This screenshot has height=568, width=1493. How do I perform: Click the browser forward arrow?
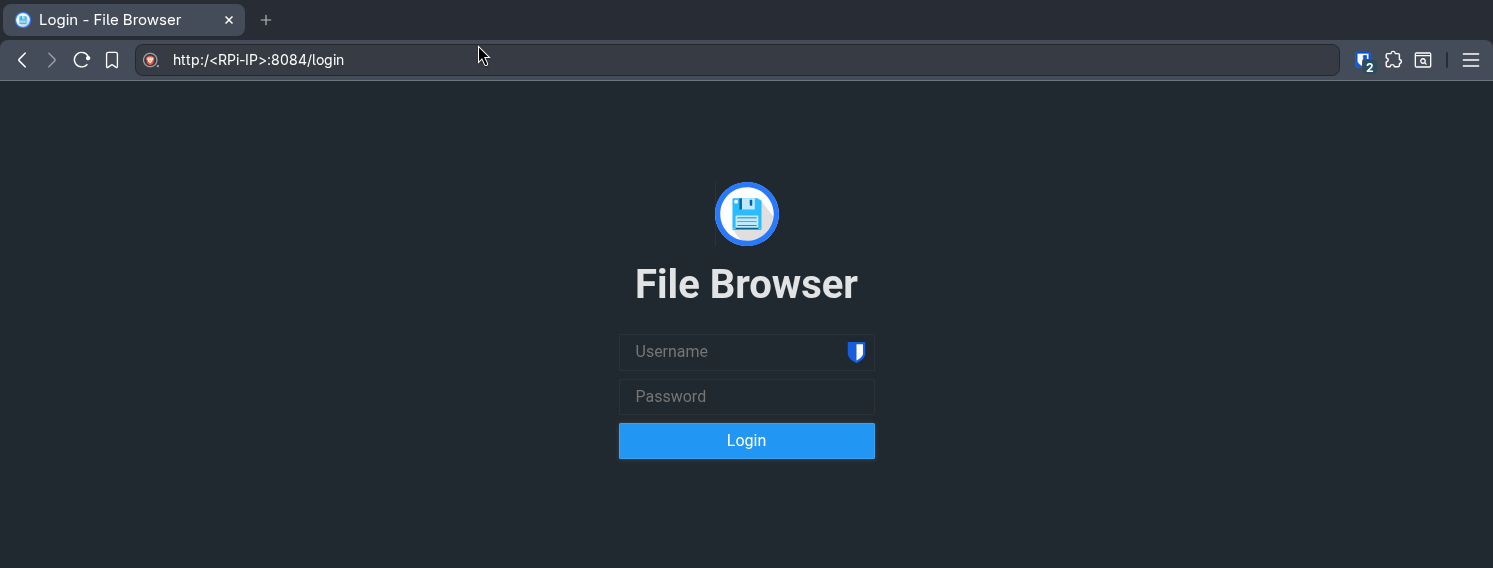52,60
